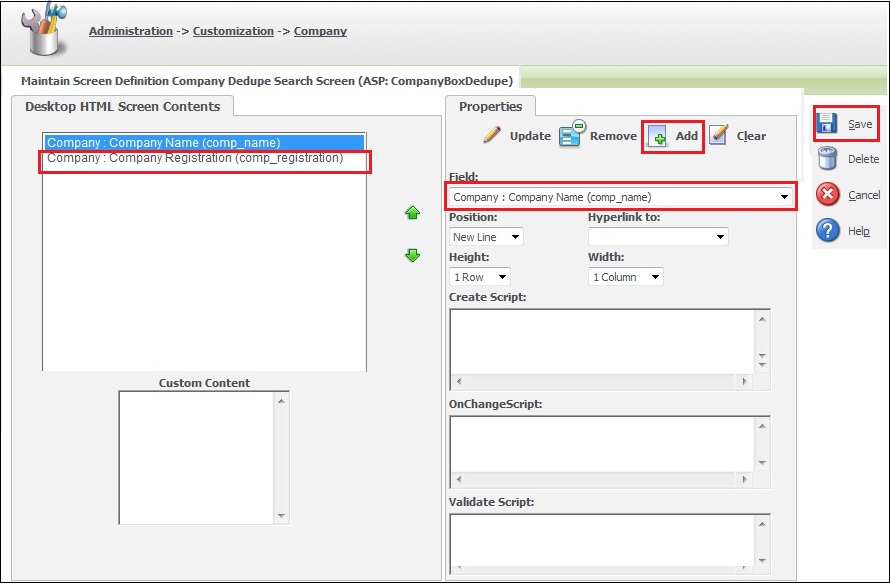Click OnChangeScript horizontal scroll right arrow
The height and width of the screenshot is (584, 890).
click(745, 480)
